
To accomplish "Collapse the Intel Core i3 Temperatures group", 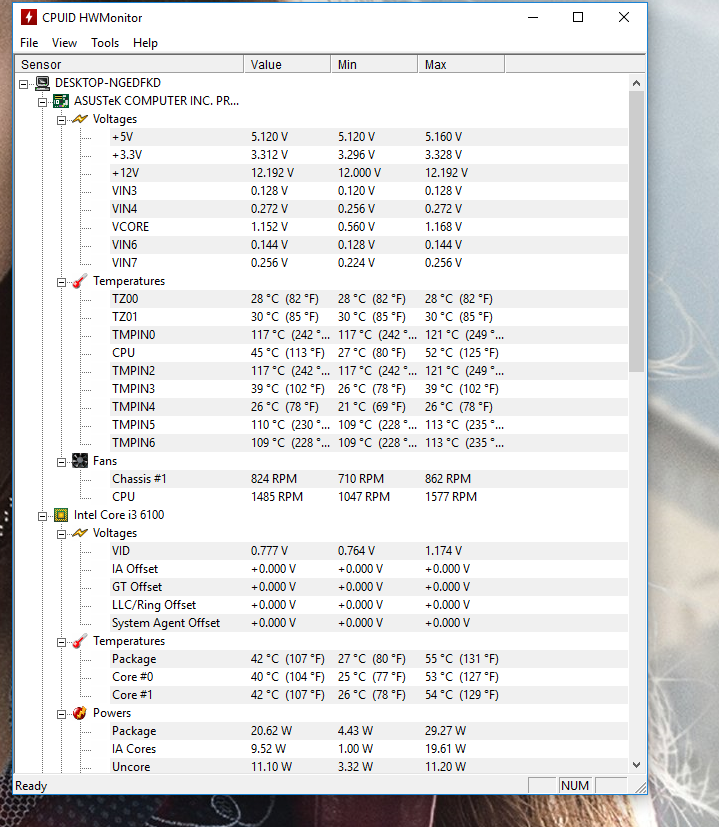I will click(x=62, y=642).
